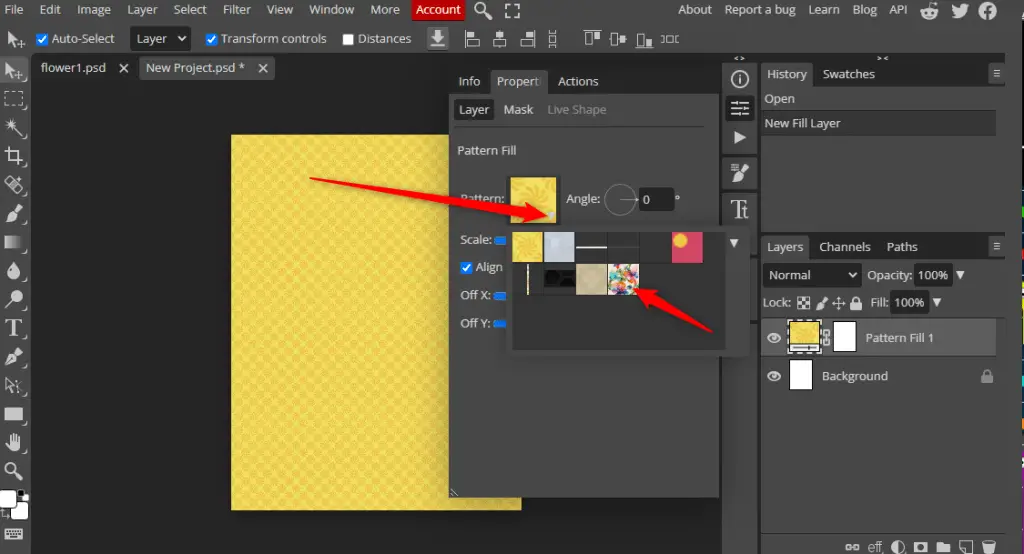The image size is (1024, 554).
Task: Toggle the Auto-Select checkbox
Action: pyautogui.click(x=42, y=39)
